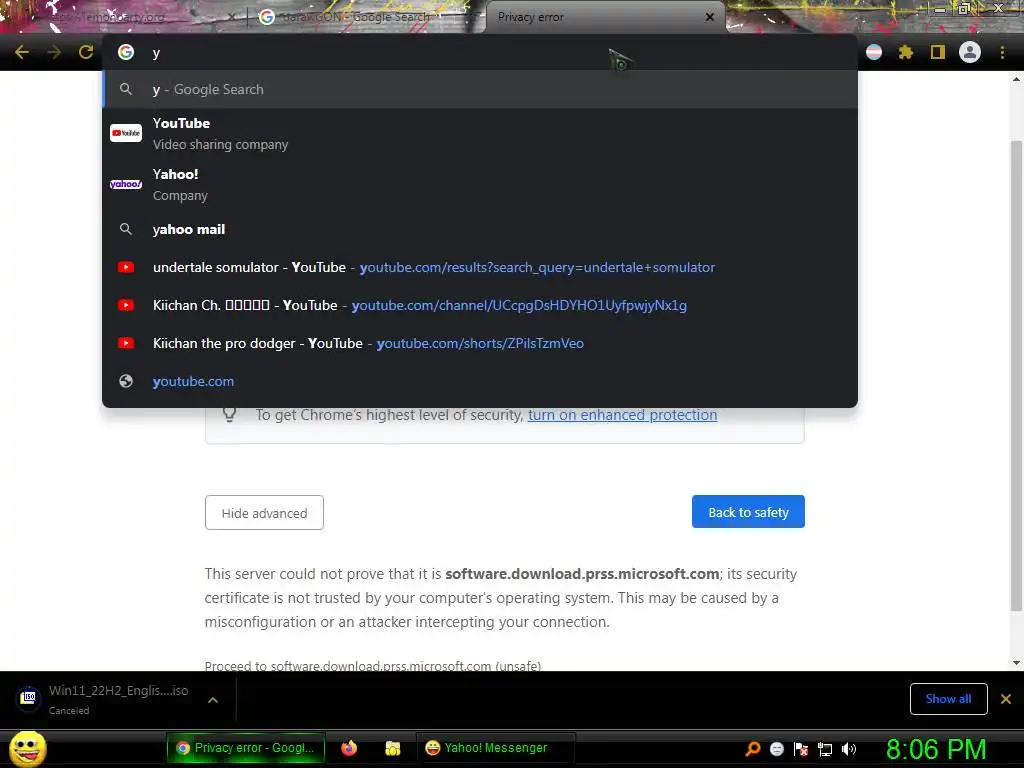Select the YouTube Video sharing company suggestion

point(480,133)
